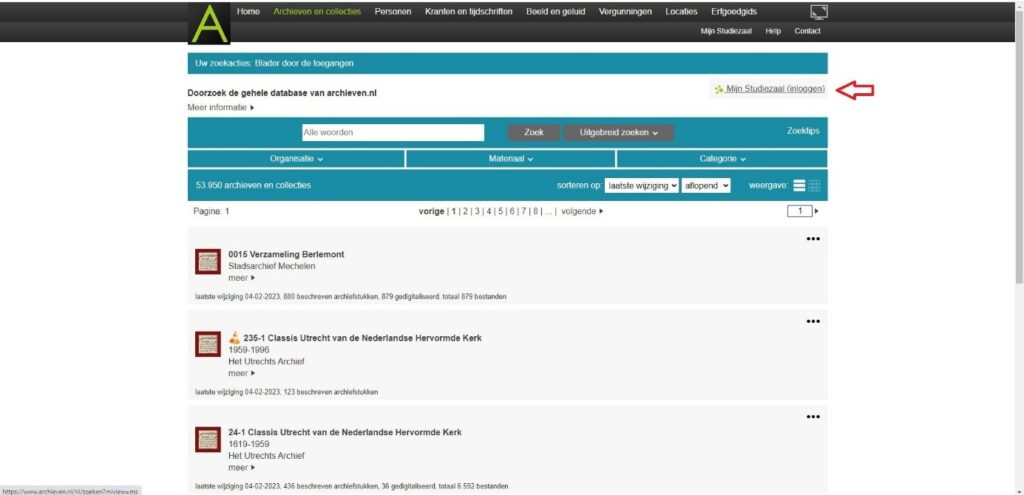
Task: Open the sort field dropdown laatste wijziging
Action: point(642,185)
